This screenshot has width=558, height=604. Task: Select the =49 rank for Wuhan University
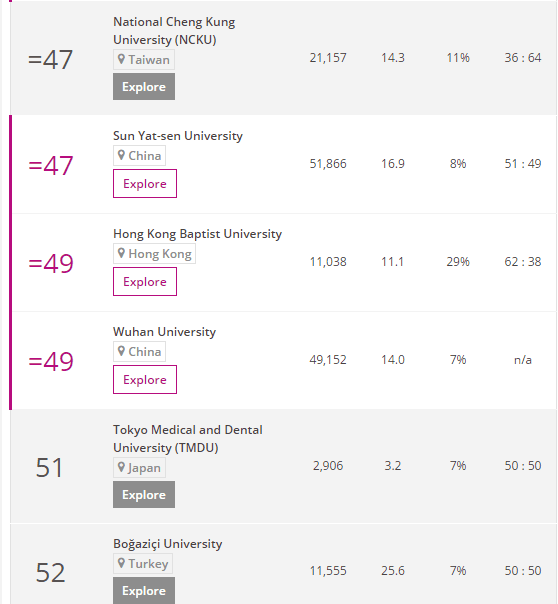point(51,361)
